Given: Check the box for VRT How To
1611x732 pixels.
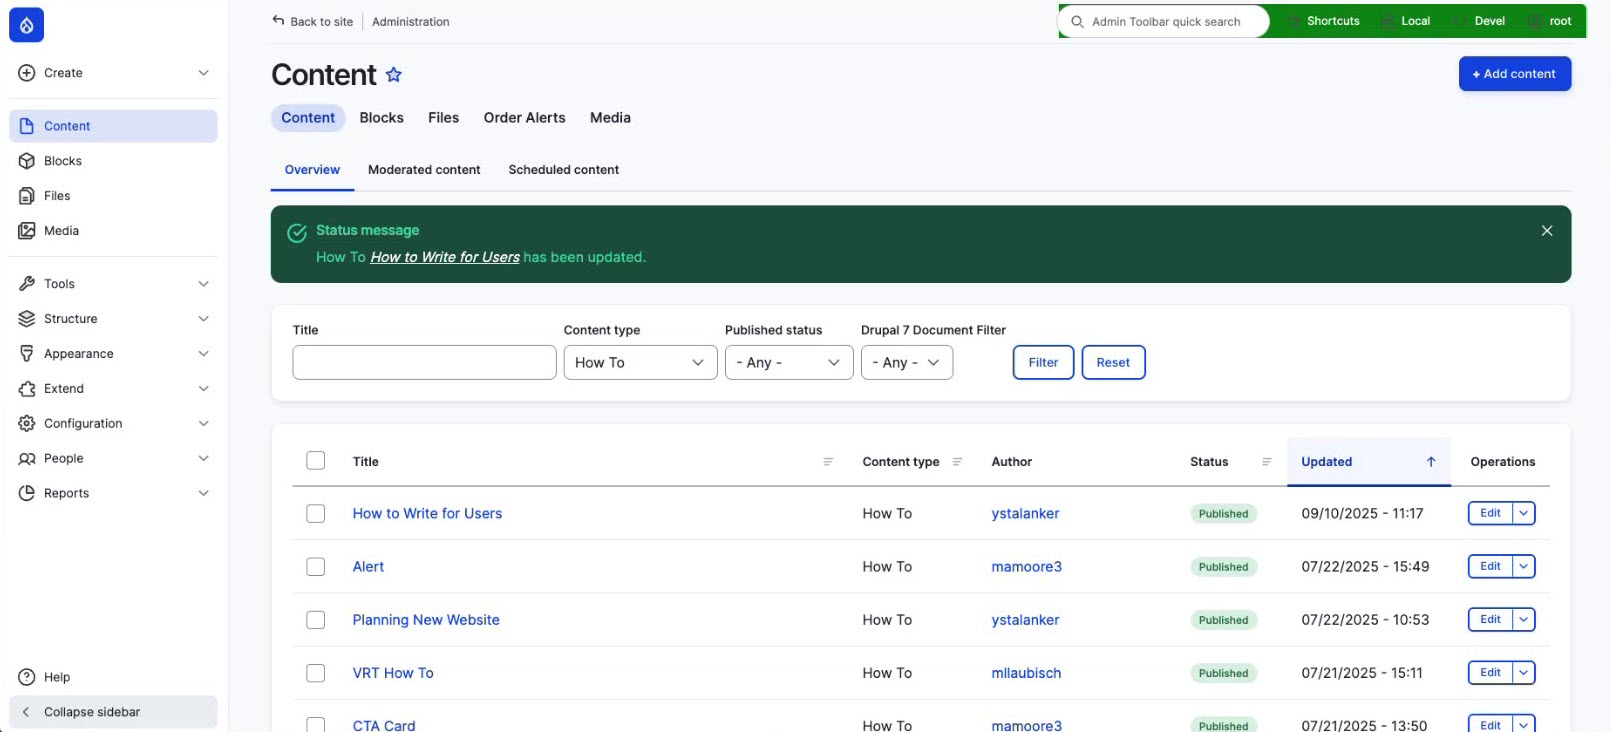Looking at the screenshot, I should click(316, 673).
